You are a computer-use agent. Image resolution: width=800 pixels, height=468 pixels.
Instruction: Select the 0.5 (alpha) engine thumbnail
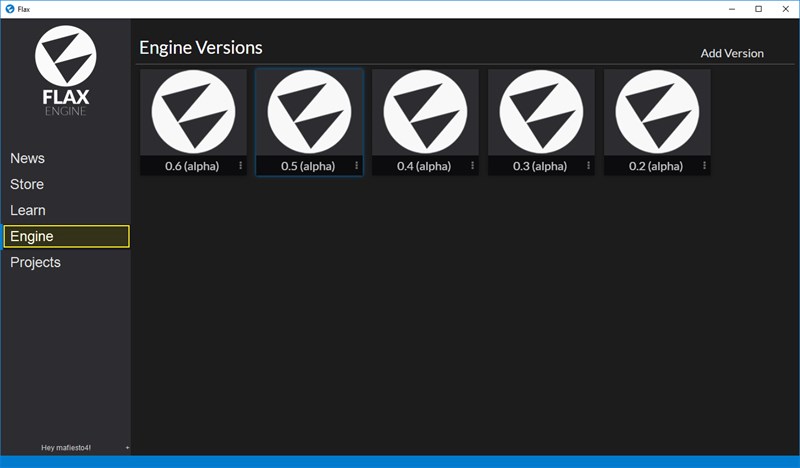tap(309, 112)
